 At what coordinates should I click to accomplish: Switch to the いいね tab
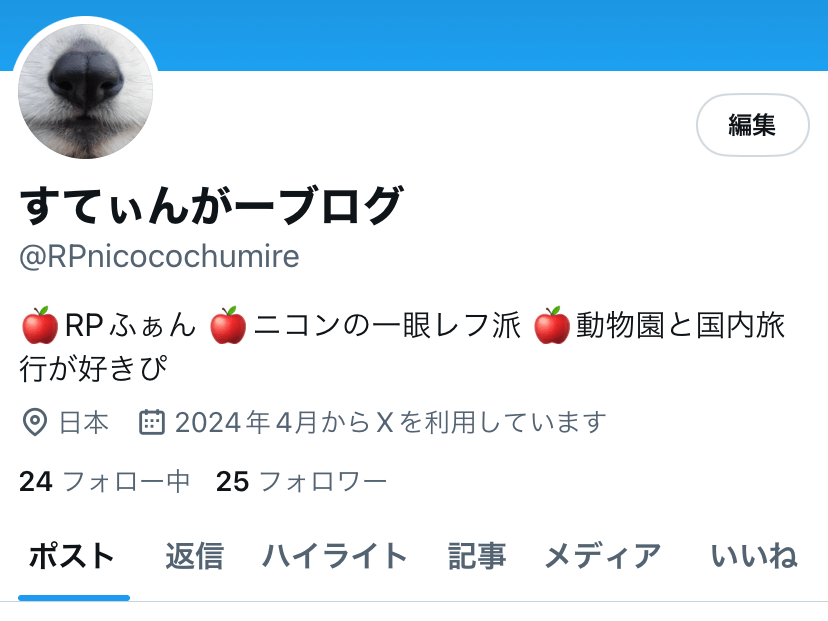pyautogui.click(x=754, y=557)
